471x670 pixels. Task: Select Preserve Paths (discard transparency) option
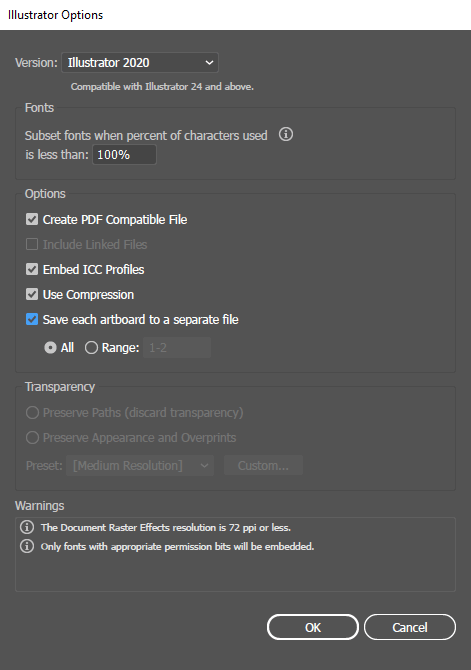click(32, 413)
